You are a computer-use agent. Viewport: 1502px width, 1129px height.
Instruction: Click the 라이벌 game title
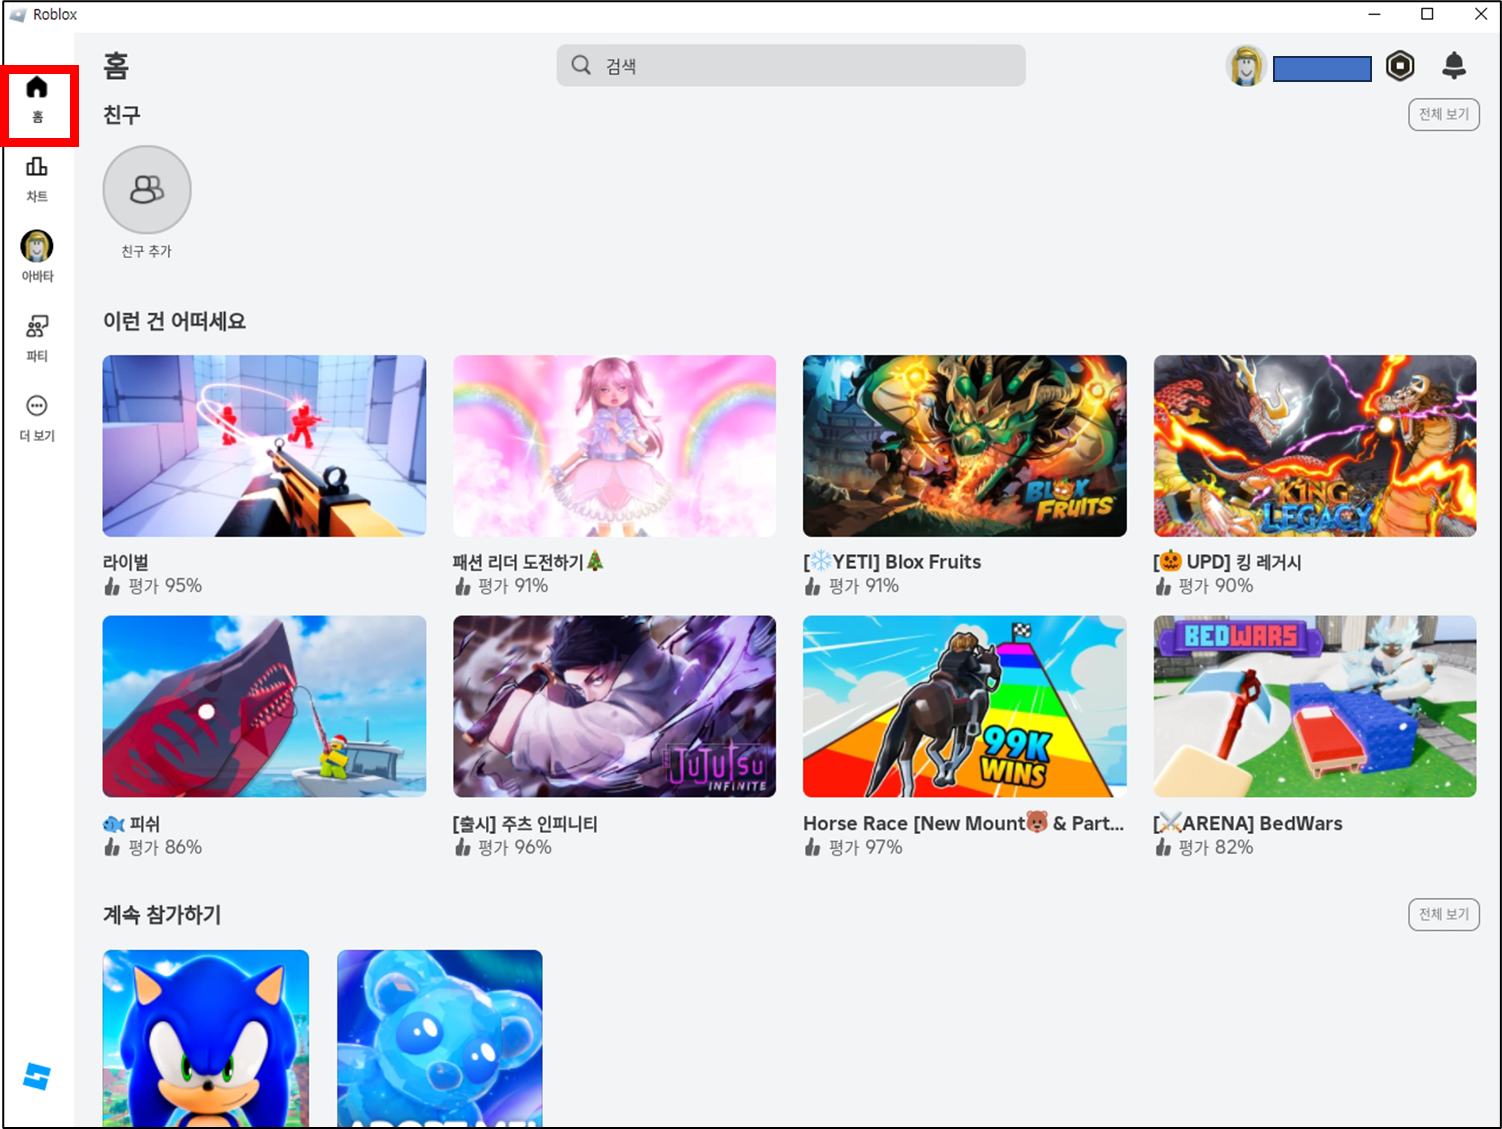pos(126,562)
